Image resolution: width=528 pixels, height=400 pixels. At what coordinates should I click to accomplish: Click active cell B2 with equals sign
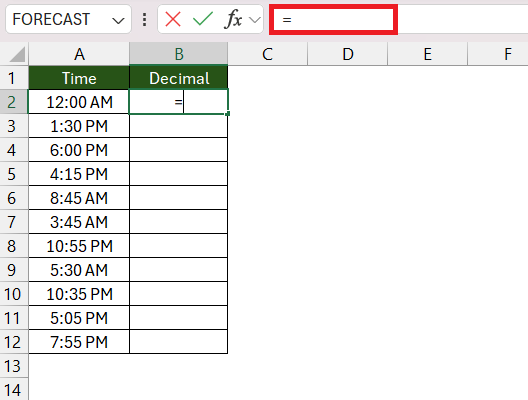[179, 102]
